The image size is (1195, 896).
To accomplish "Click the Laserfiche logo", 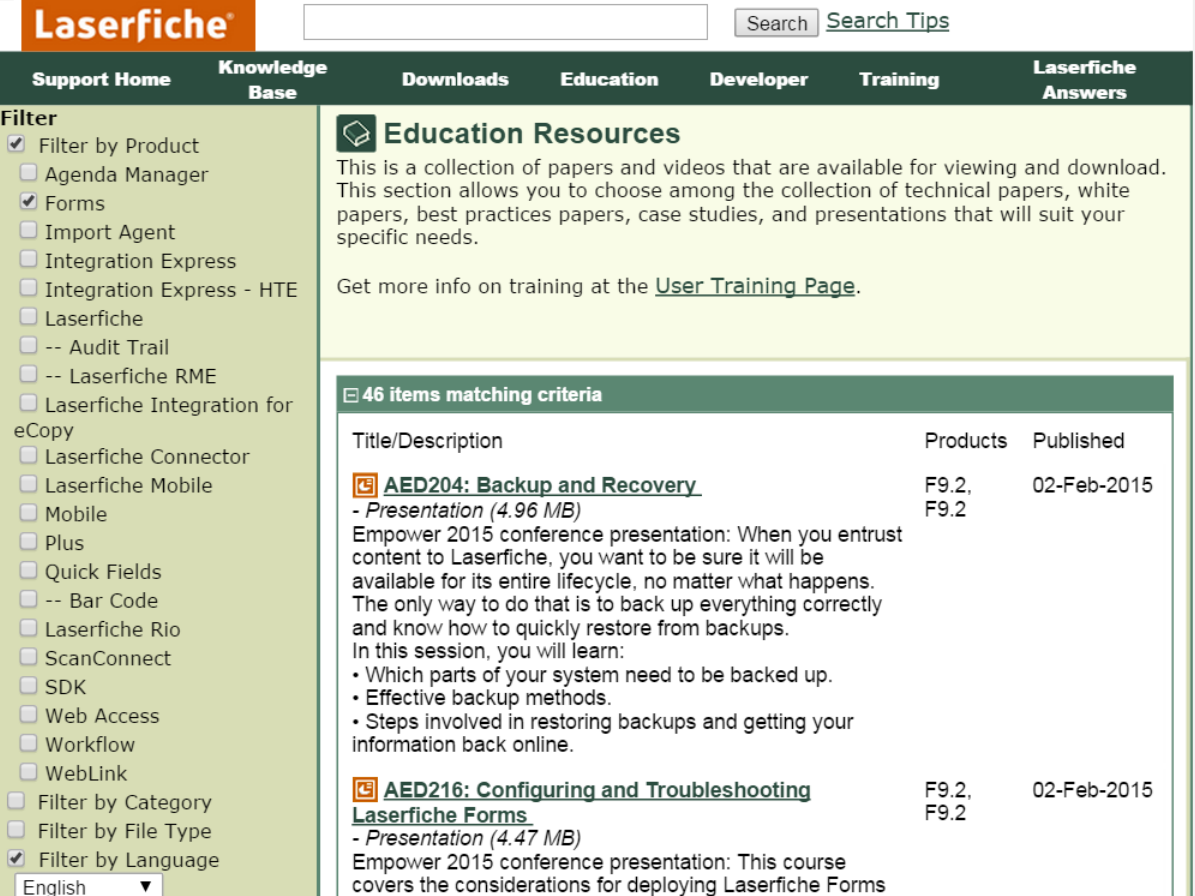I will 138,25.
